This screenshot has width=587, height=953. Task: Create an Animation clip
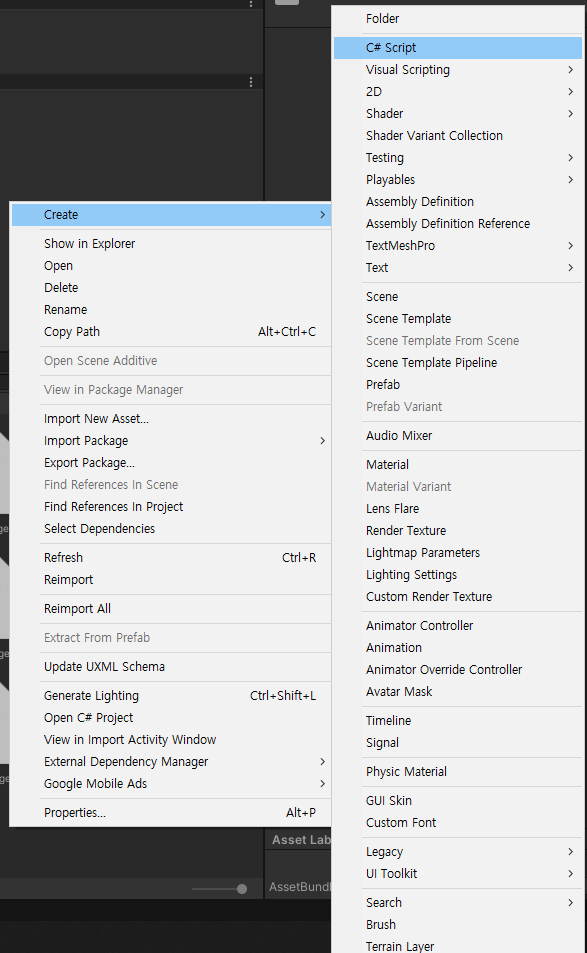[x=458, y=648]
